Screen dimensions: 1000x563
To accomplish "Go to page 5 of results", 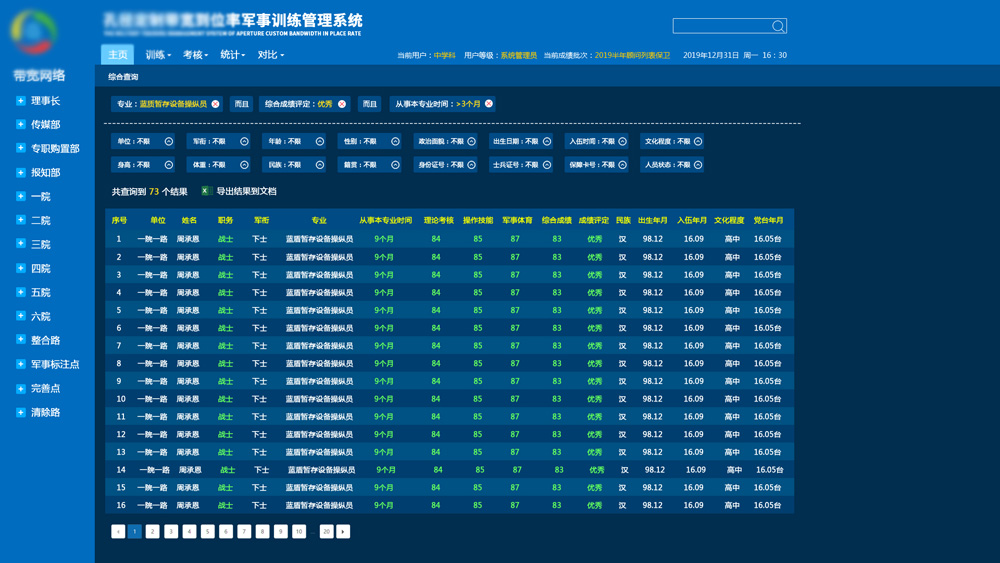I will pos(208,532).
